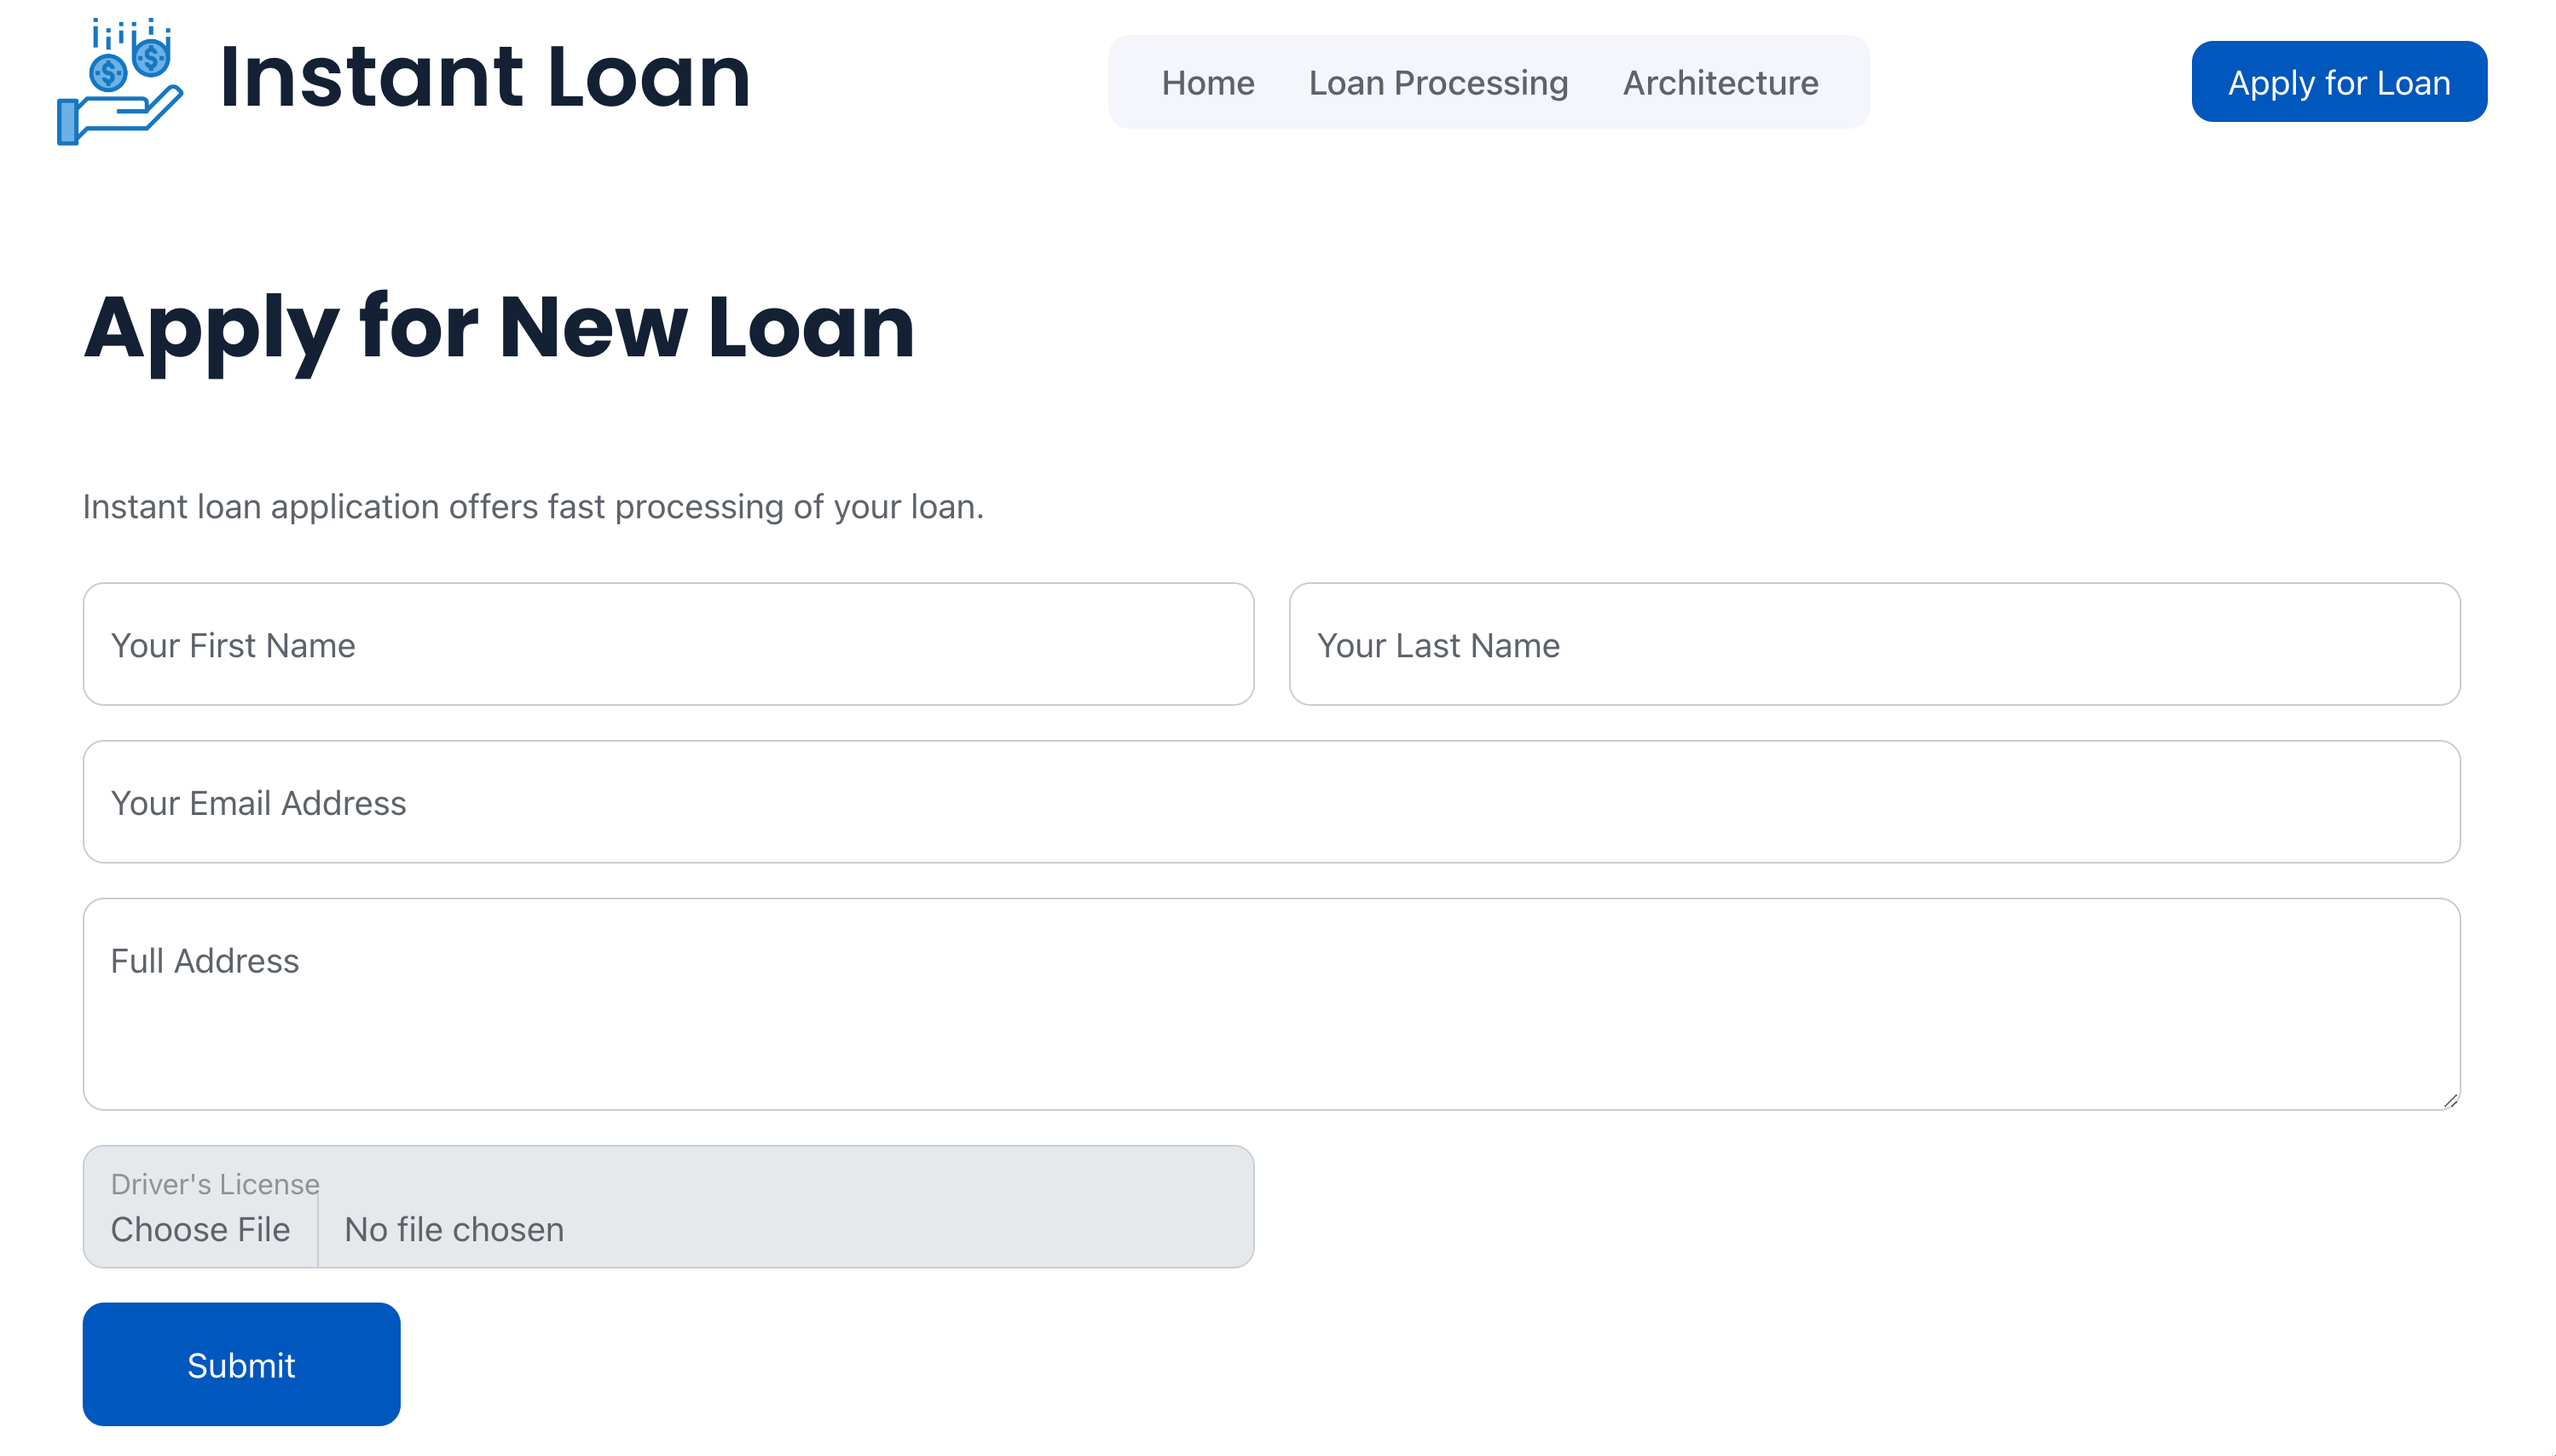Click the Choose File button for Driver's License
The image size is (2556, 1456).
[x=200, y=1229]
